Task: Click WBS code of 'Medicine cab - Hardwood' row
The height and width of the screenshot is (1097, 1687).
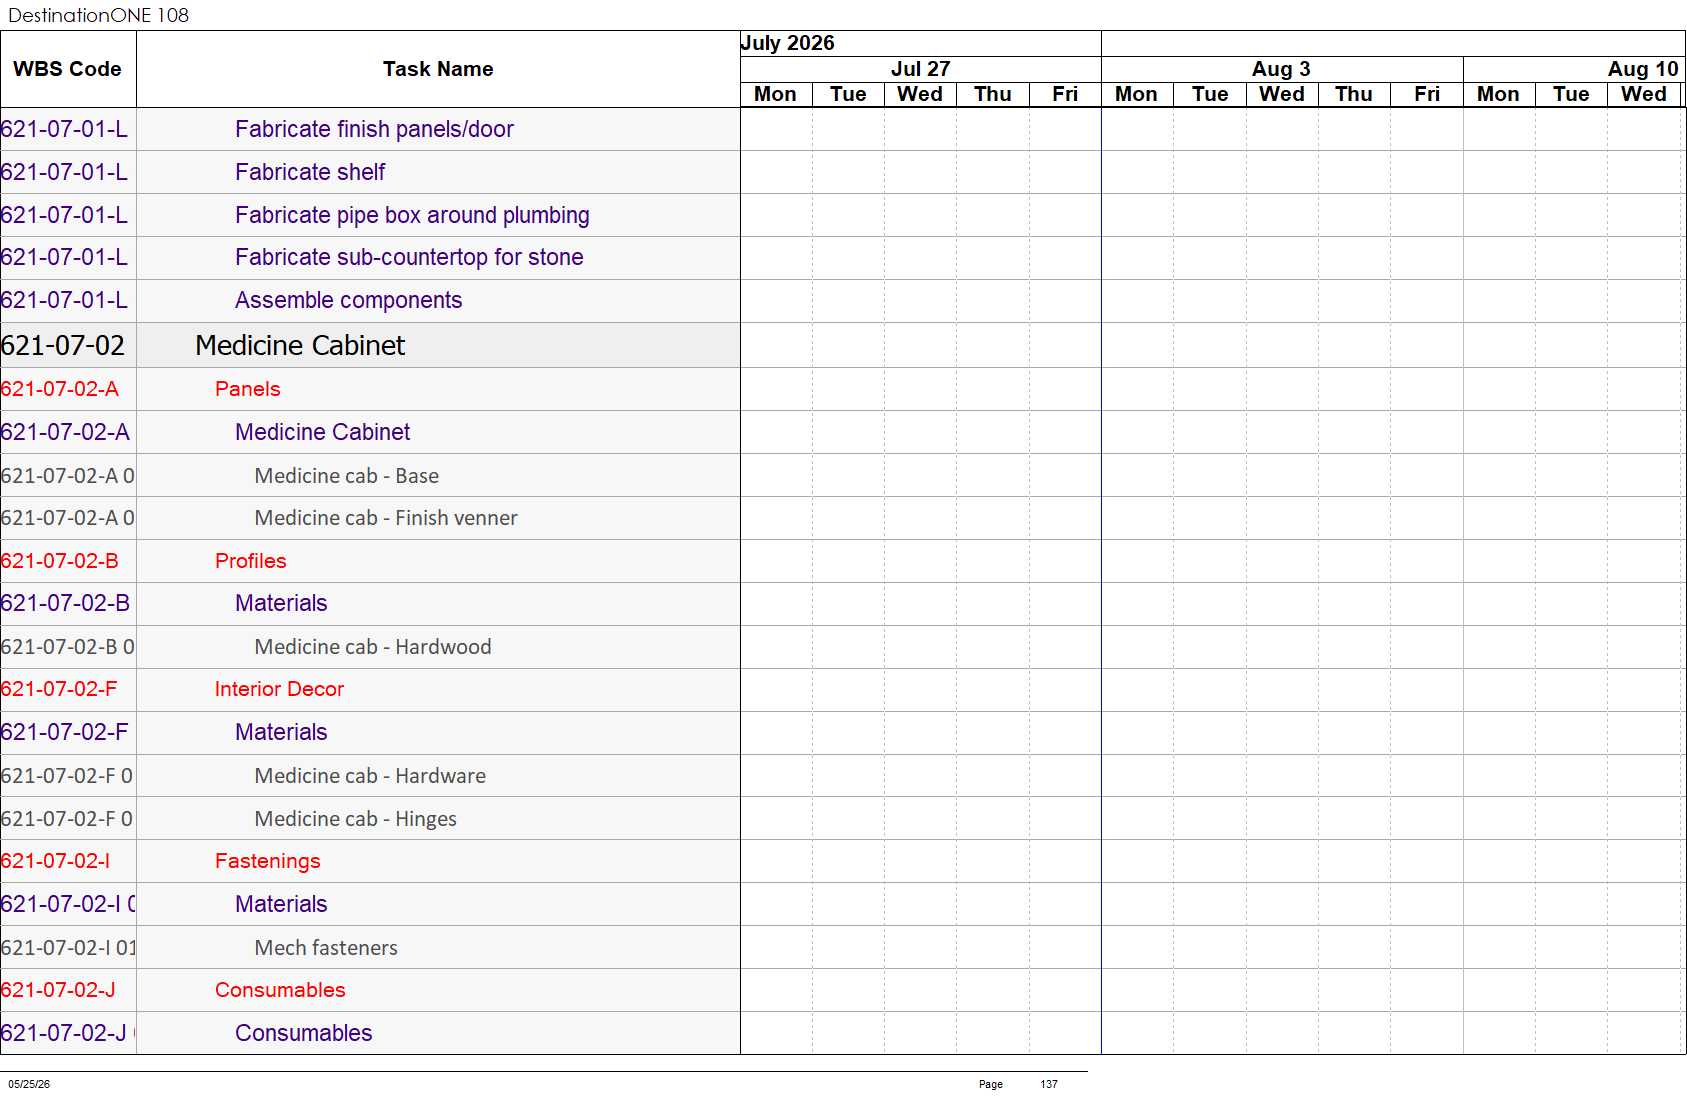Action: tap(68, 647)
